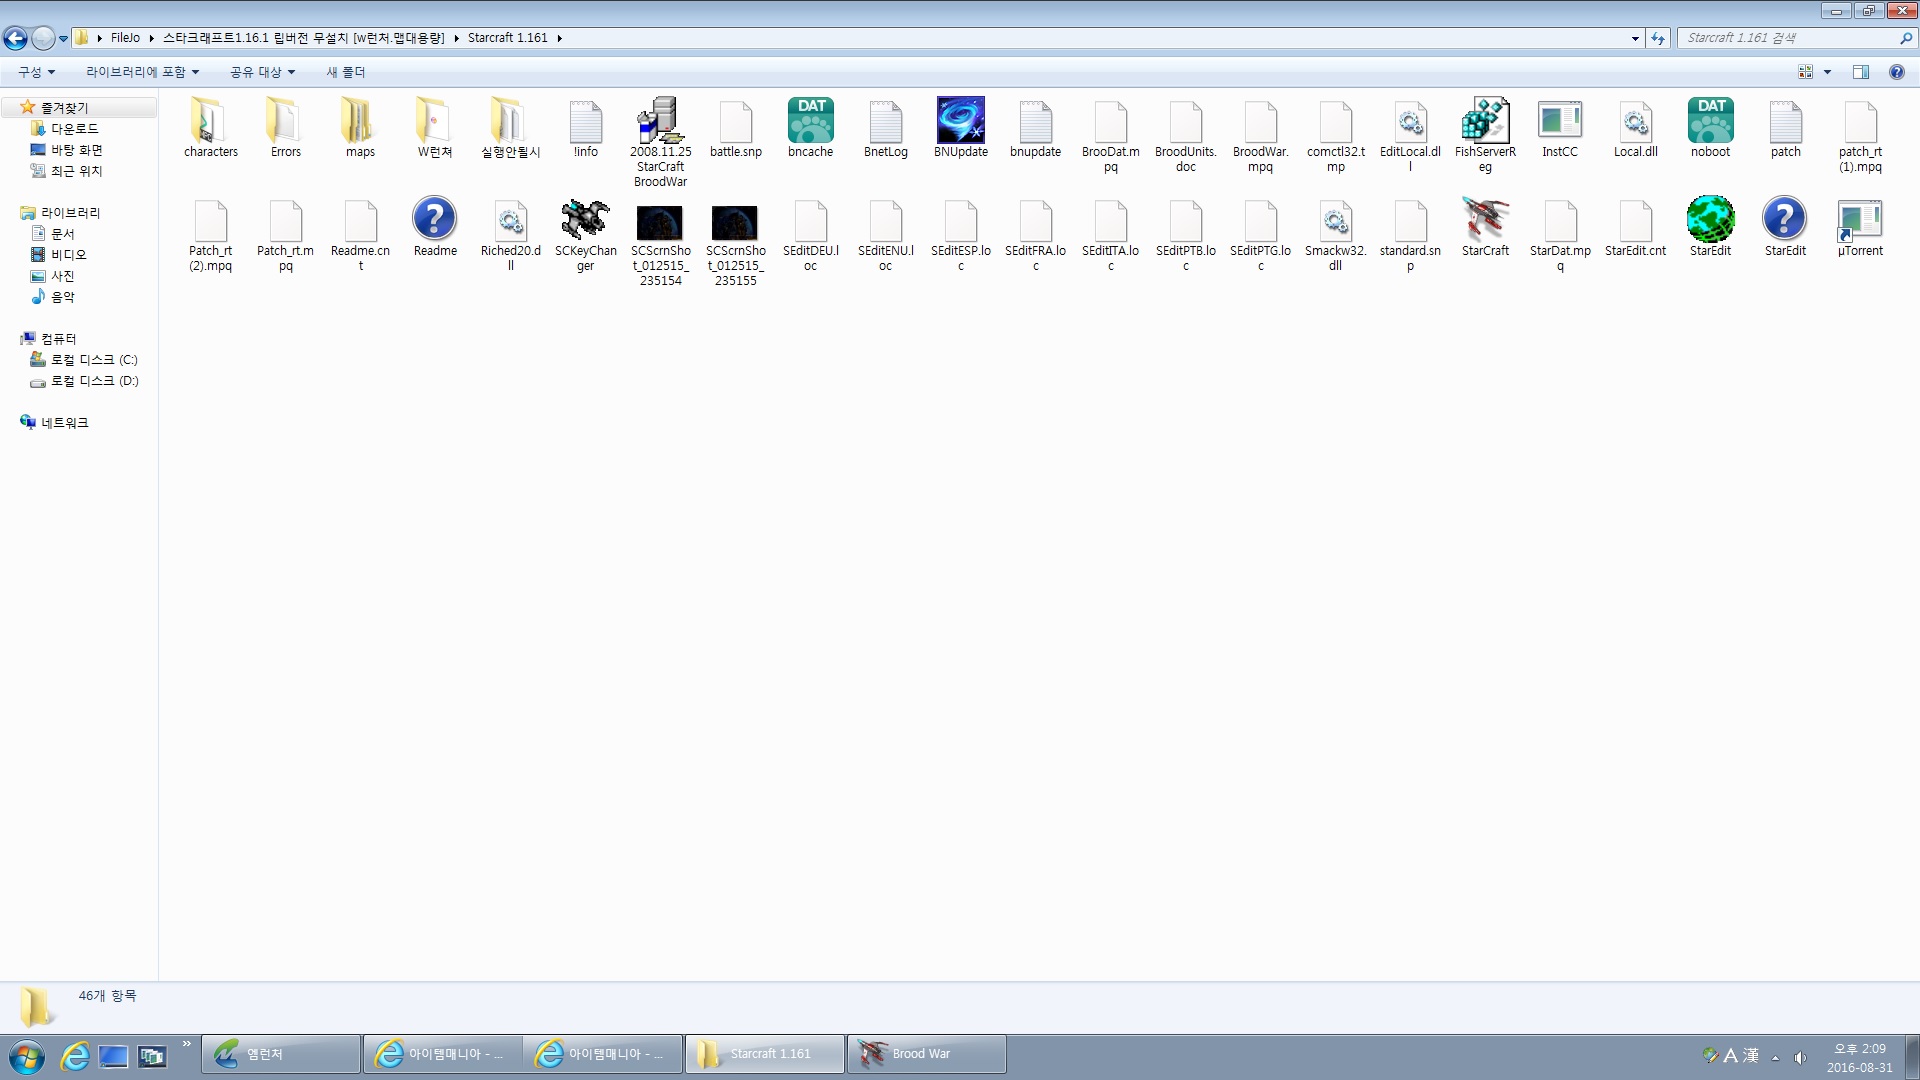Refresh the current folder

[1658, 38]
